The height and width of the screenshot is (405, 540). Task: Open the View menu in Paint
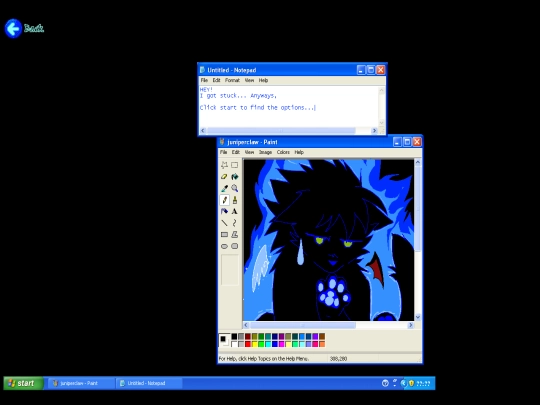point(249,152)
